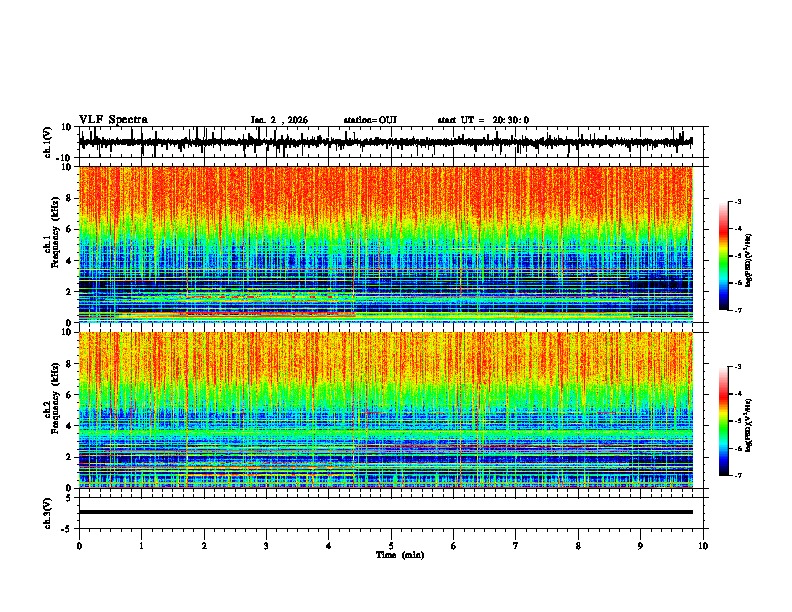
Task: Click time axis tick label "9"
Action: (640, 546)
